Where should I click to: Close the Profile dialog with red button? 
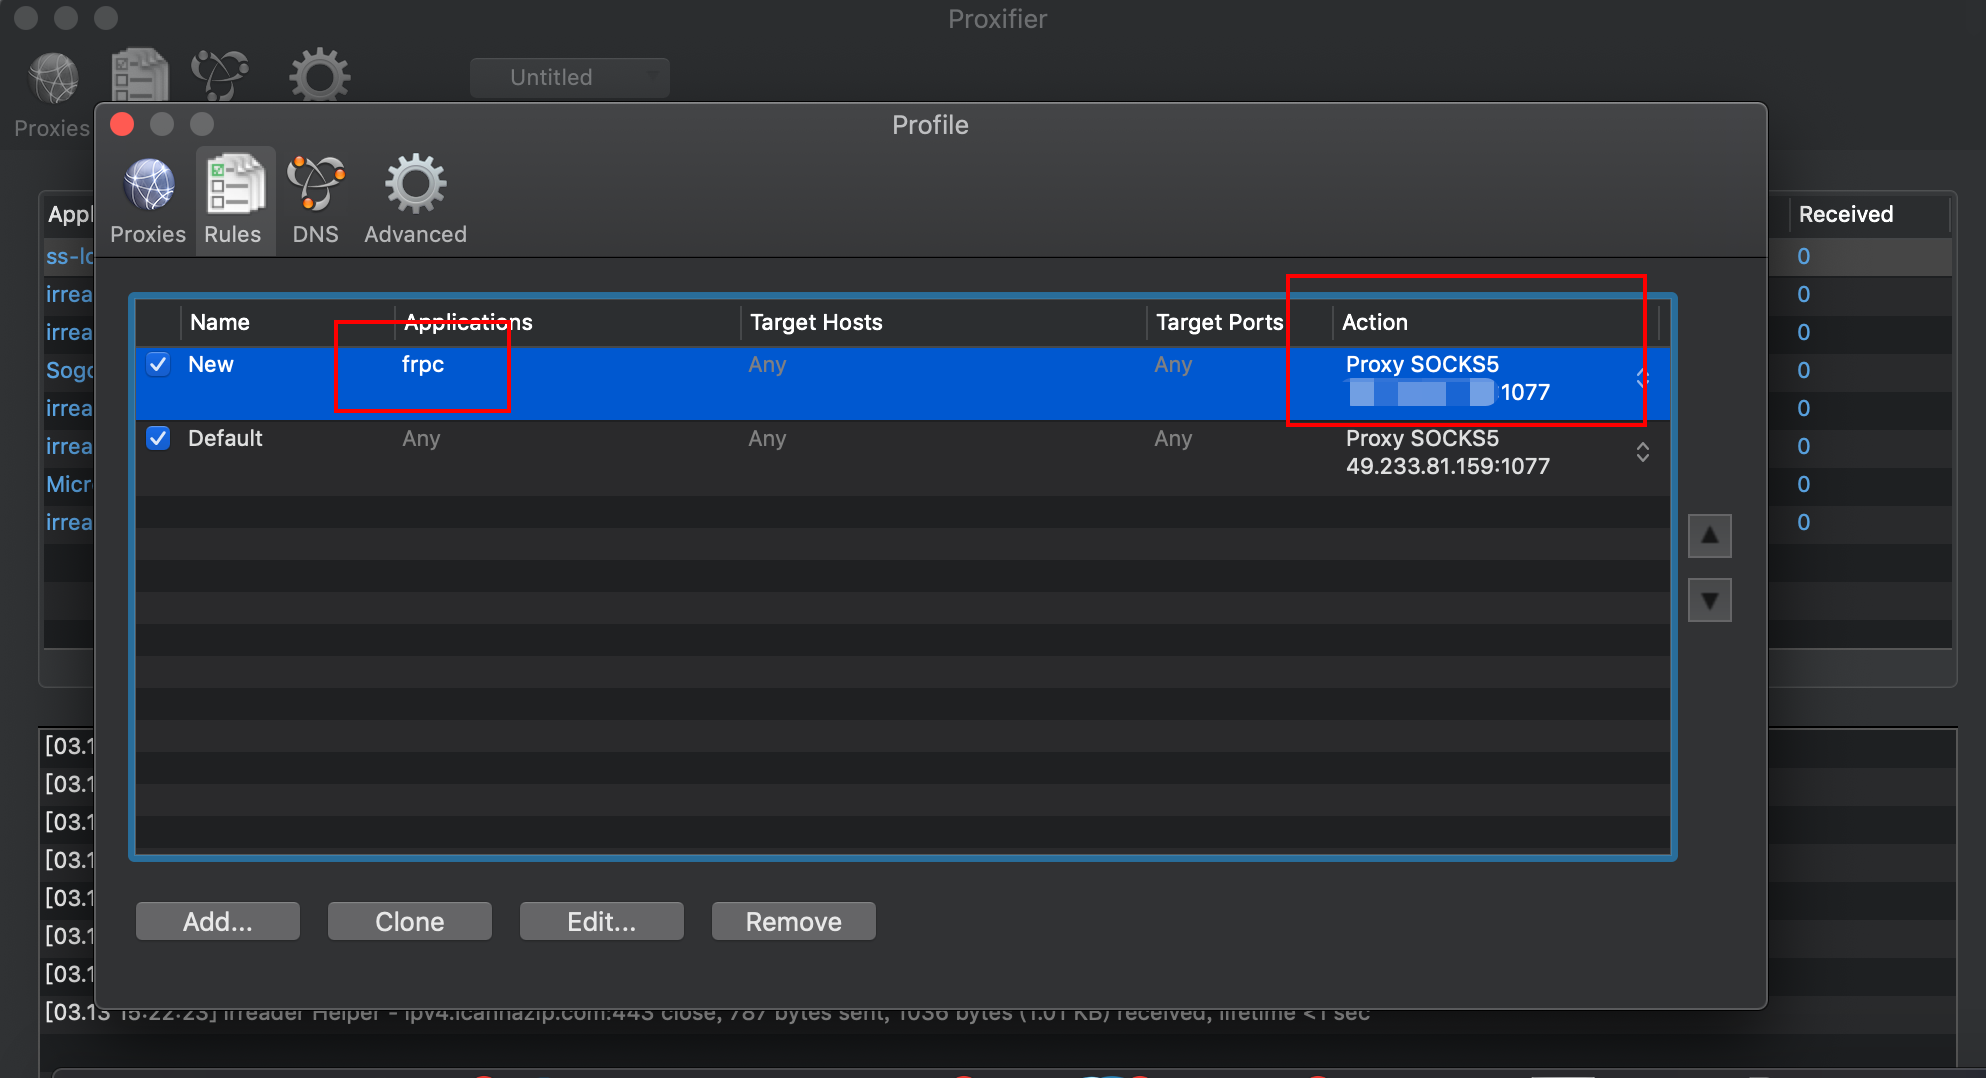tap(122, 124)
